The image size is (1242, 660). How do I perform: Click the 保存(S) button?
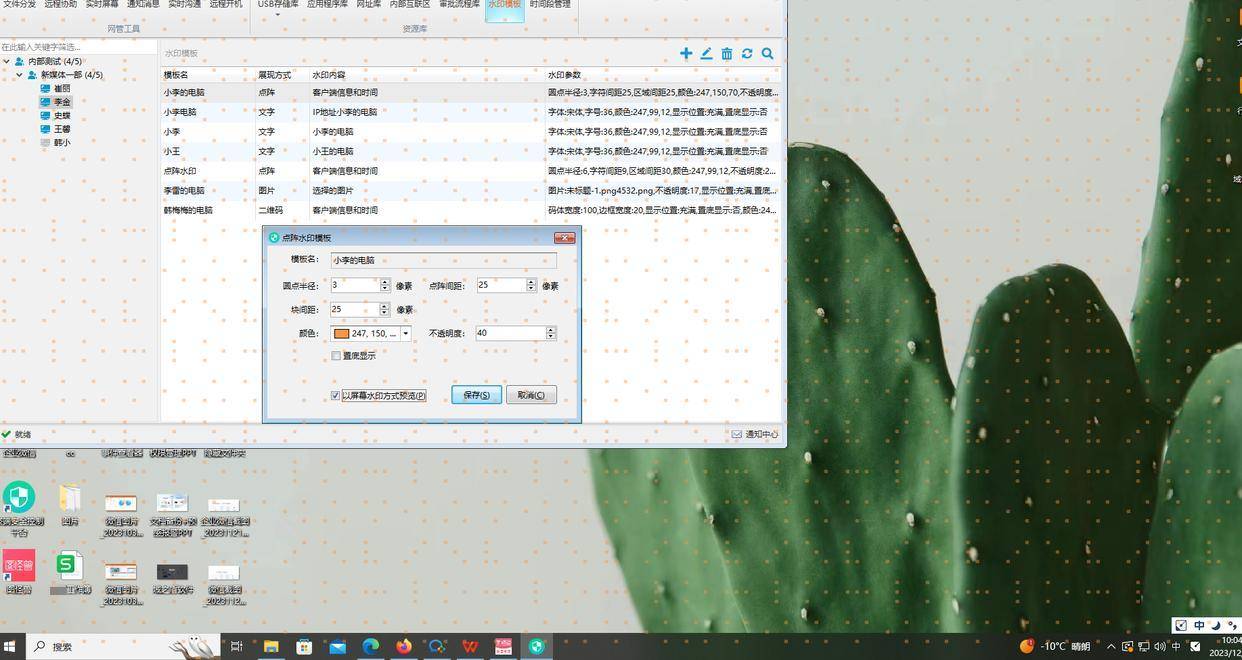(476, 395)
